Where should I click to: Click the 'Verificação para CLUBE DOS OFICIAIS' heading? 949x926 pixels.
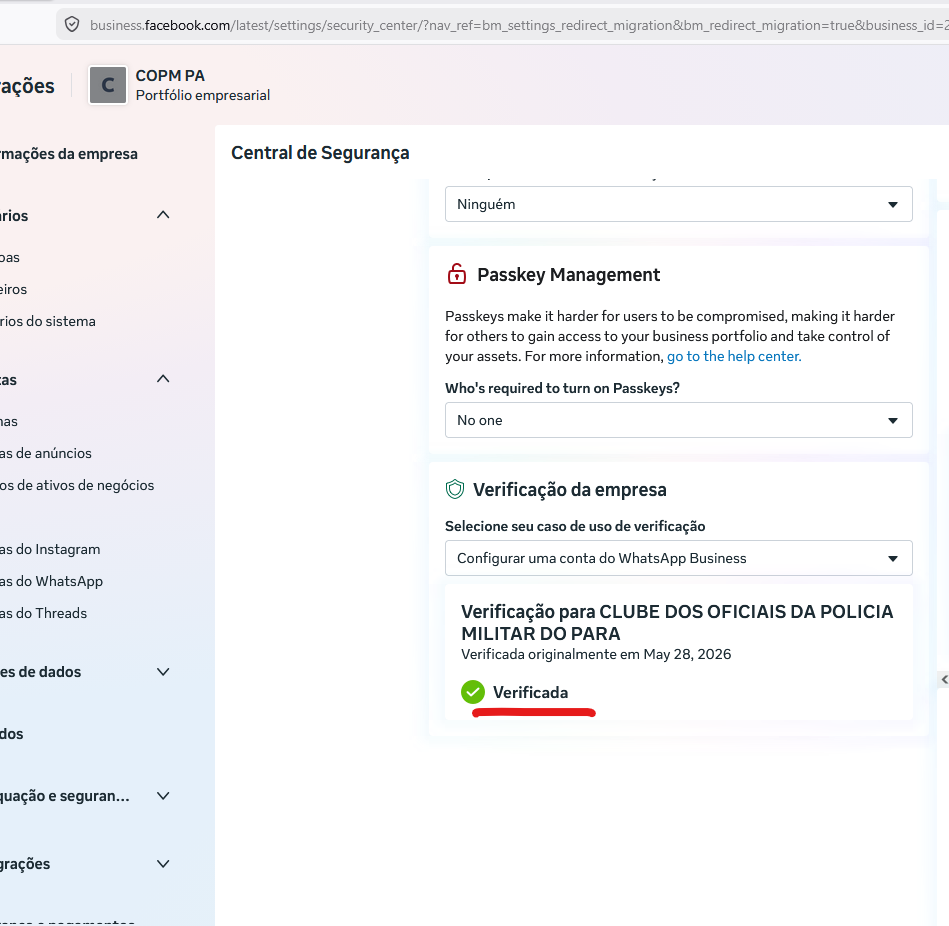(x=677, y=623)
